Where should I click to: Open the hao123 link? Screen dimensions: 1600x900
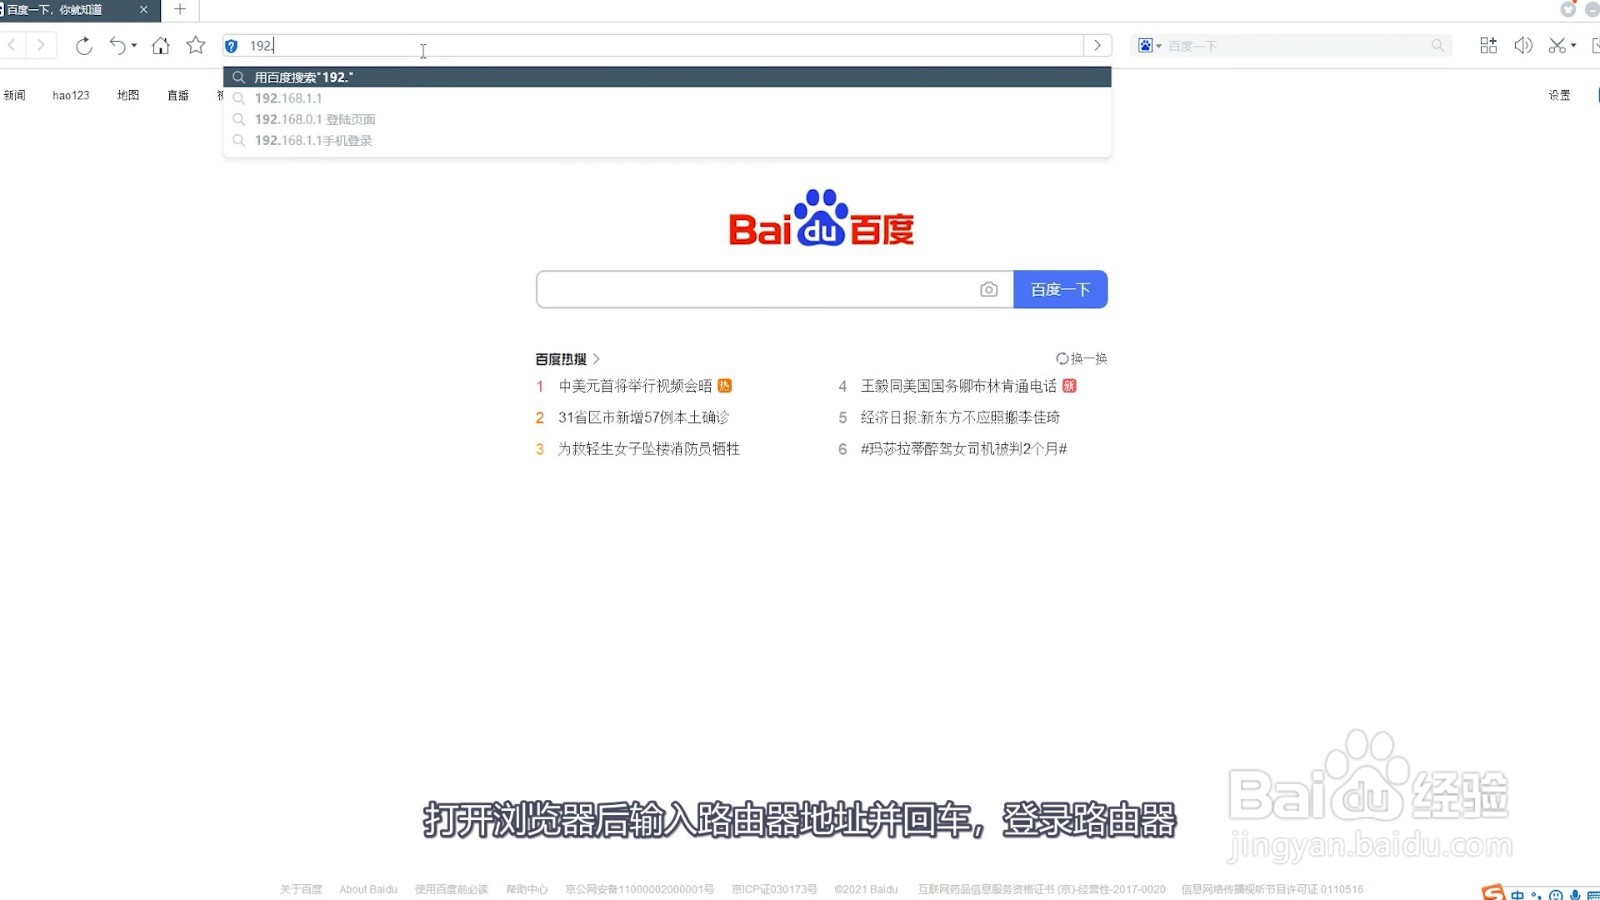point(71,95)
